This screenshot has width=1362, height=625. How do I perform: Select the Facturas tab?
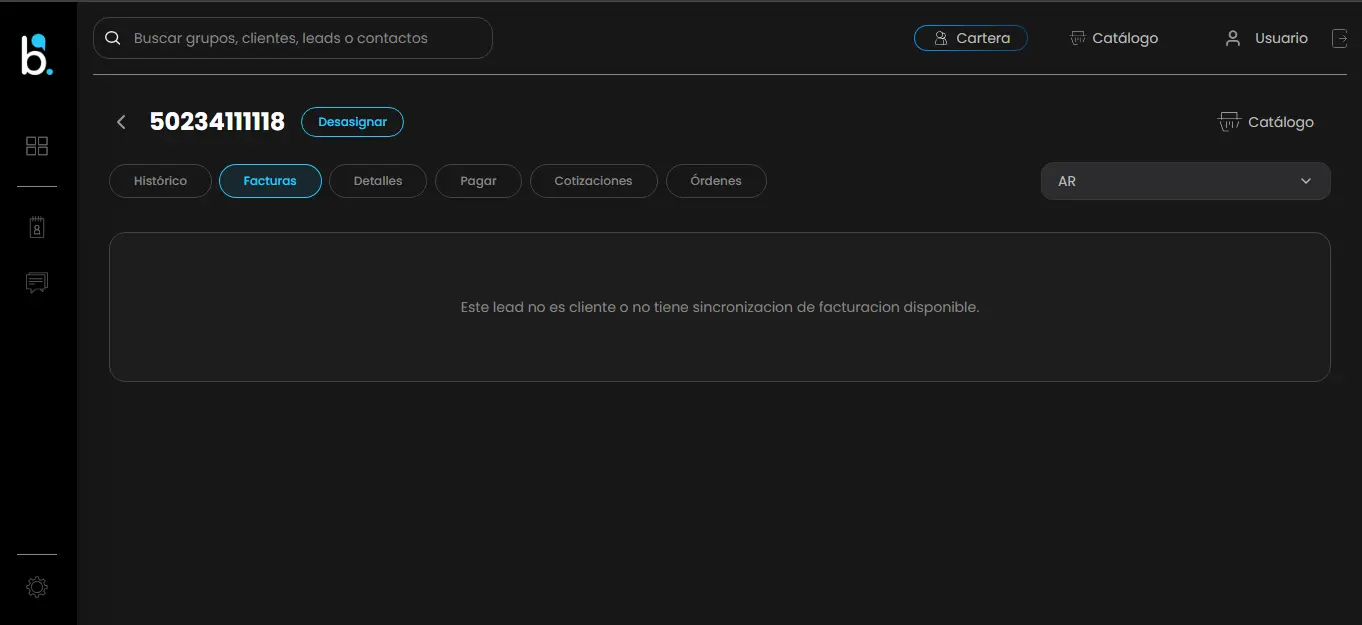(x=270, y=181)
